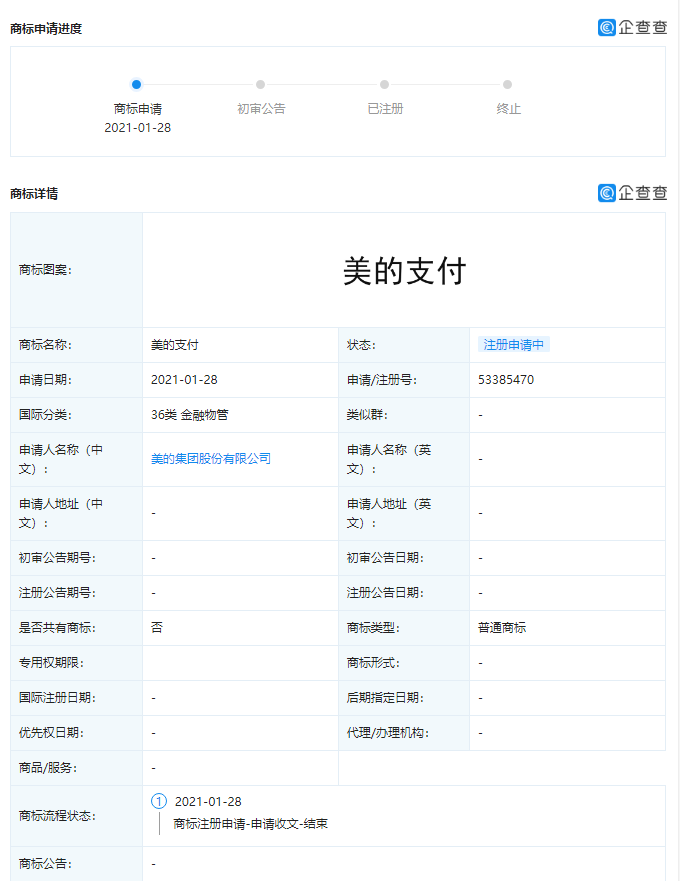Select the 已注册 progress step dot
680x881 pixels.
pos(384,84)
